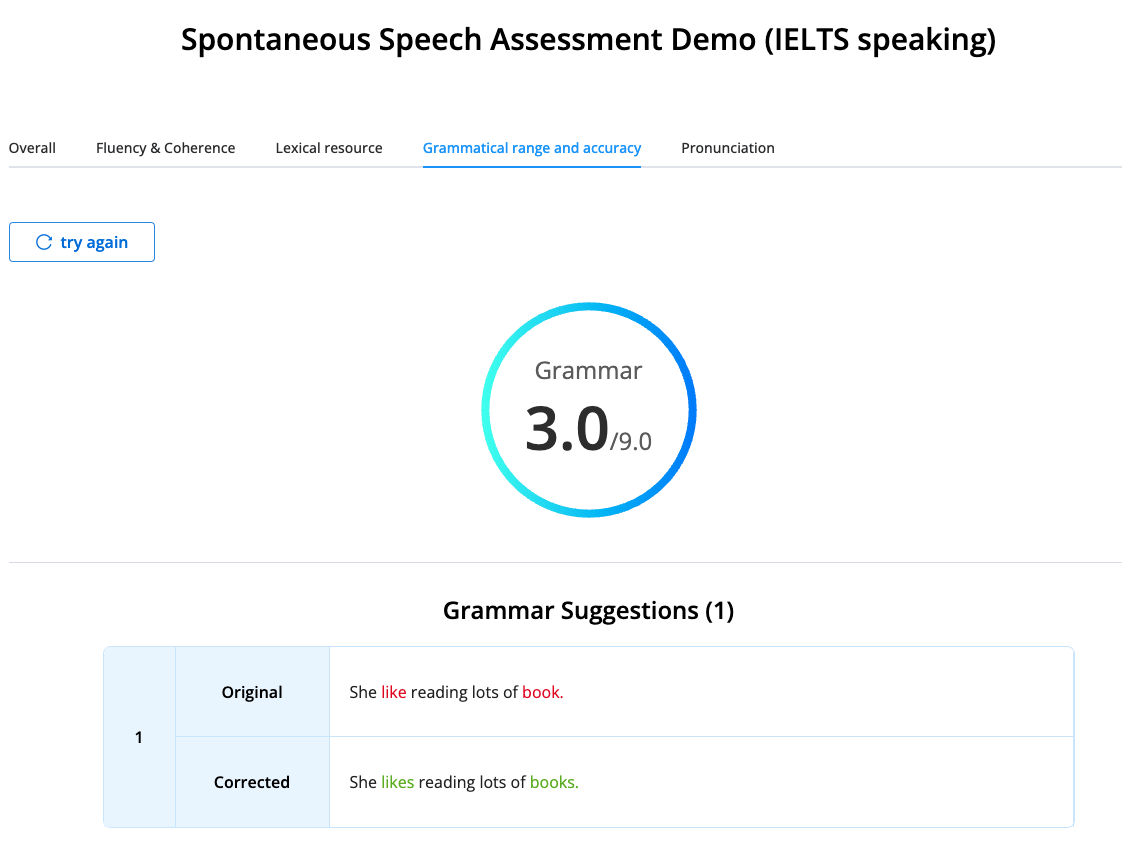Image resolution: width=1122 pixels, height=845 pixels.
Task: Click the Grammar label inside the circle
Action: 588,371
